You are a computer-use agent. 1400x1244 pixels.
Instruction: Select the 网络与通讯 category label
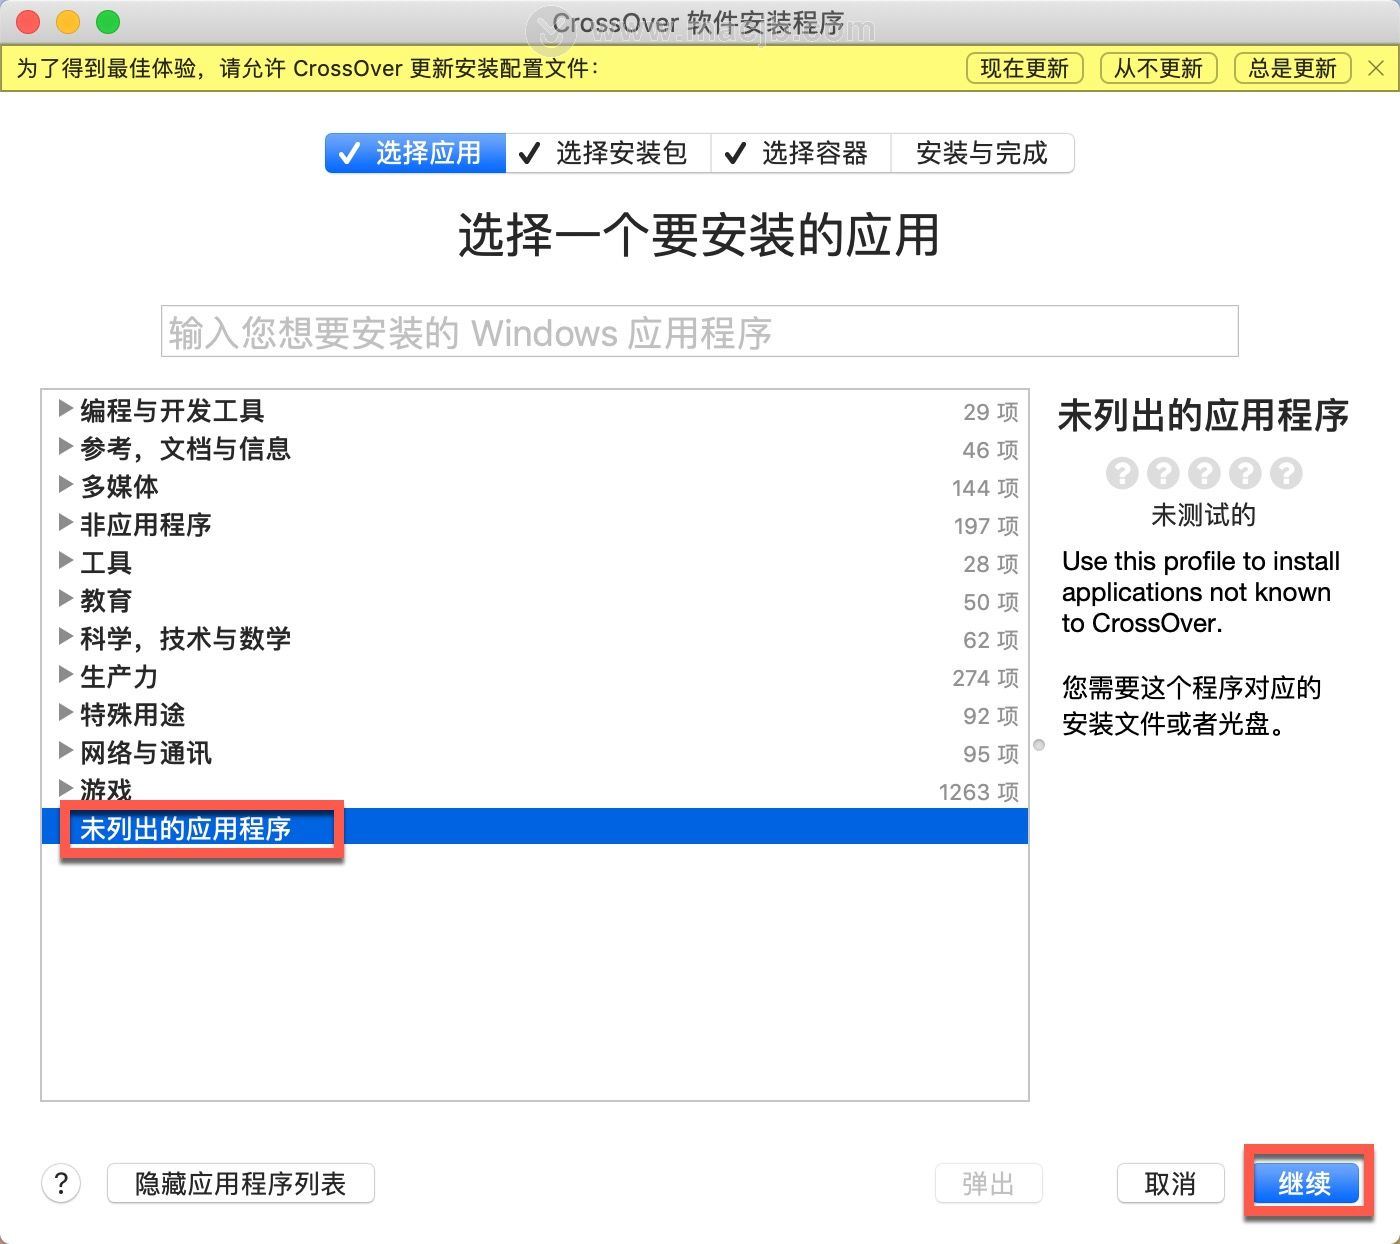(146, 752)
